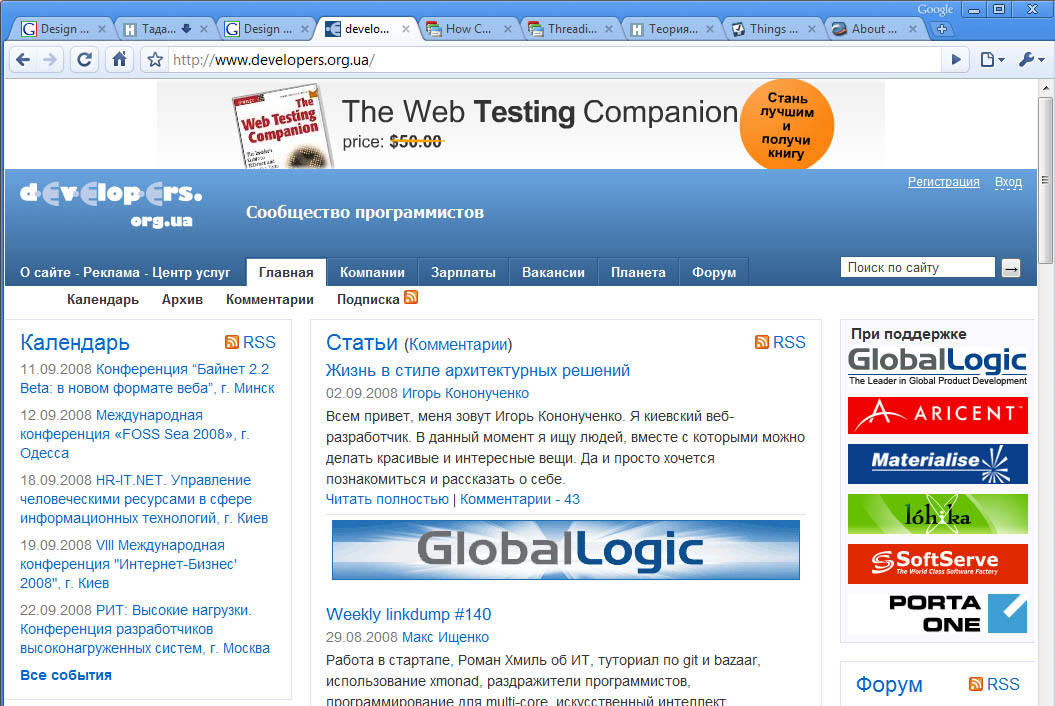Open 'Комментарии - 43' link

coord(519,499)
